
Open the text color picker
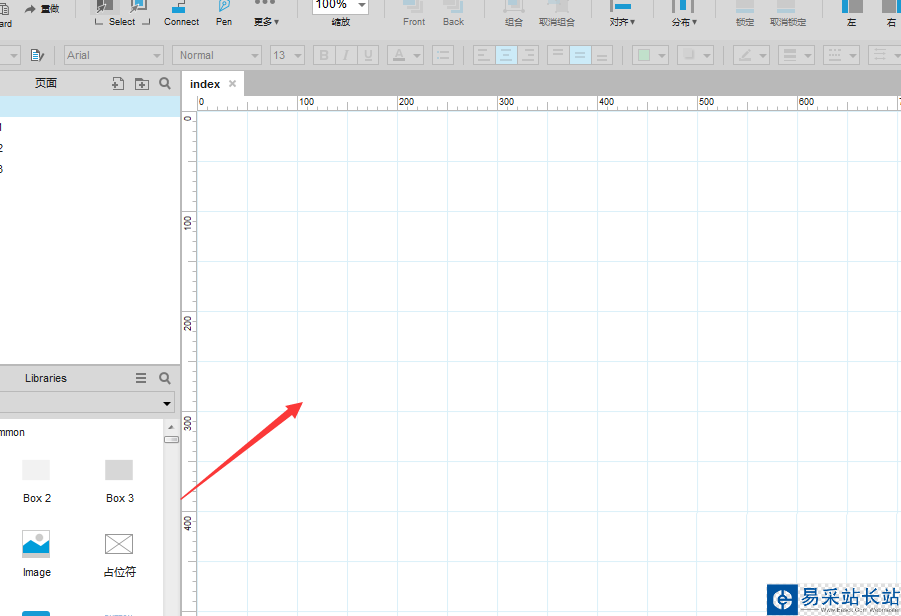point(405,55)
